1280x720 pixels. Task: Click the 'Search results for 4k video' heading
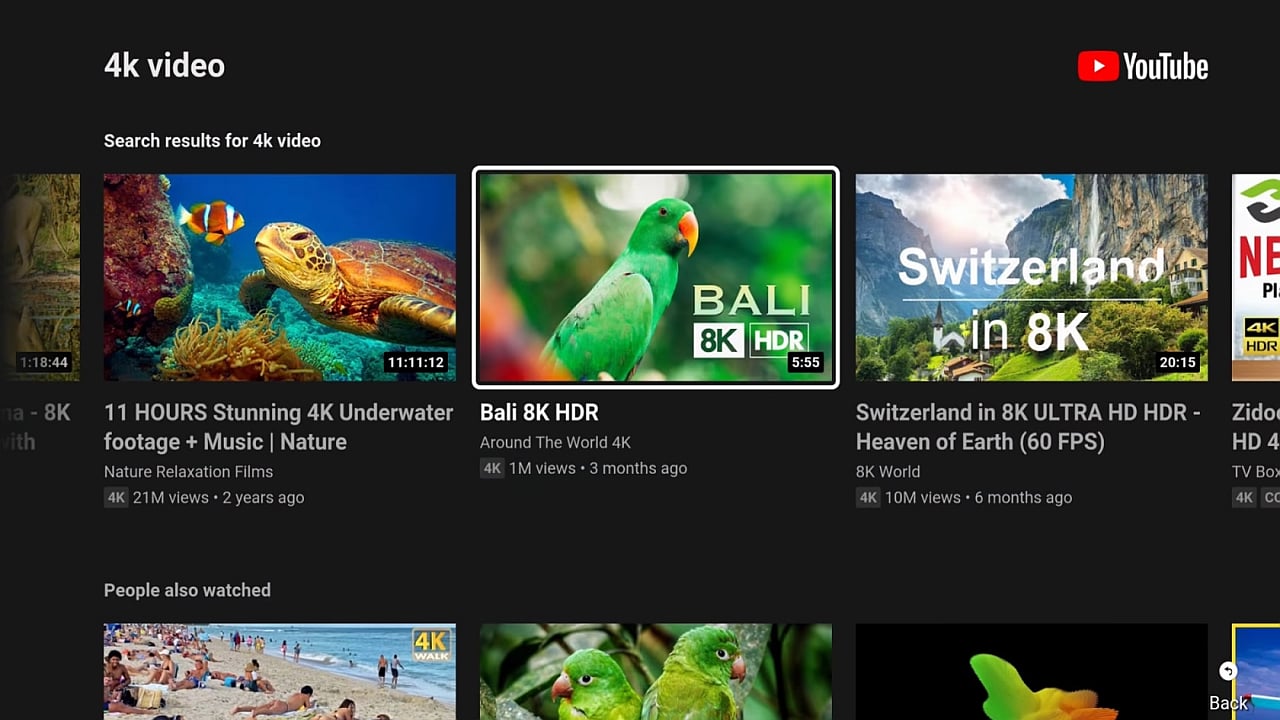[212, 141]
